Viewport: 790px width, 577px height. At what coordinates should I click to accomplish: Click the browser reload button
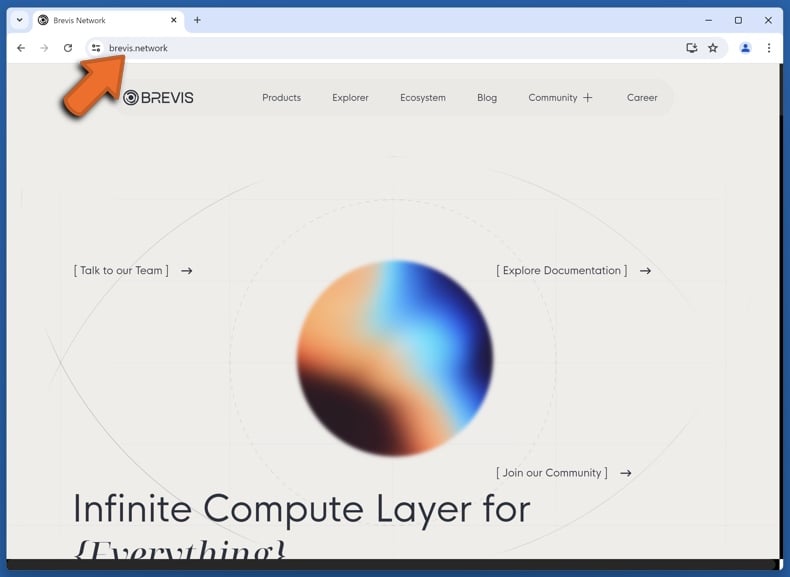coord(68,48)
